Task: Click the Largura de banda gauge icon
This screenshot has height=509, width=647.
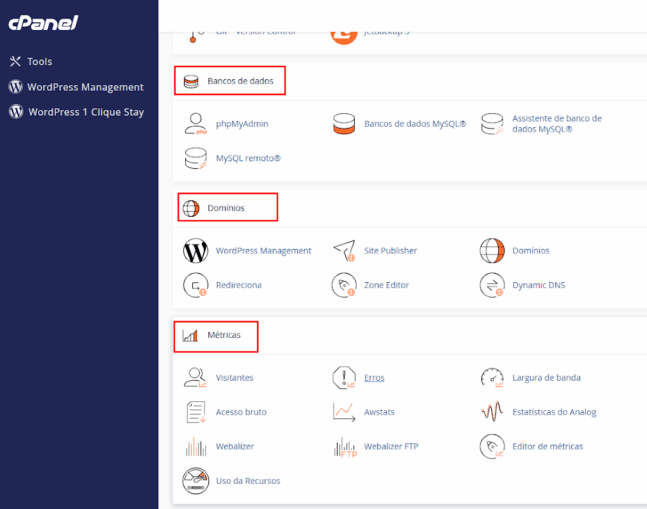Action: 492,378
